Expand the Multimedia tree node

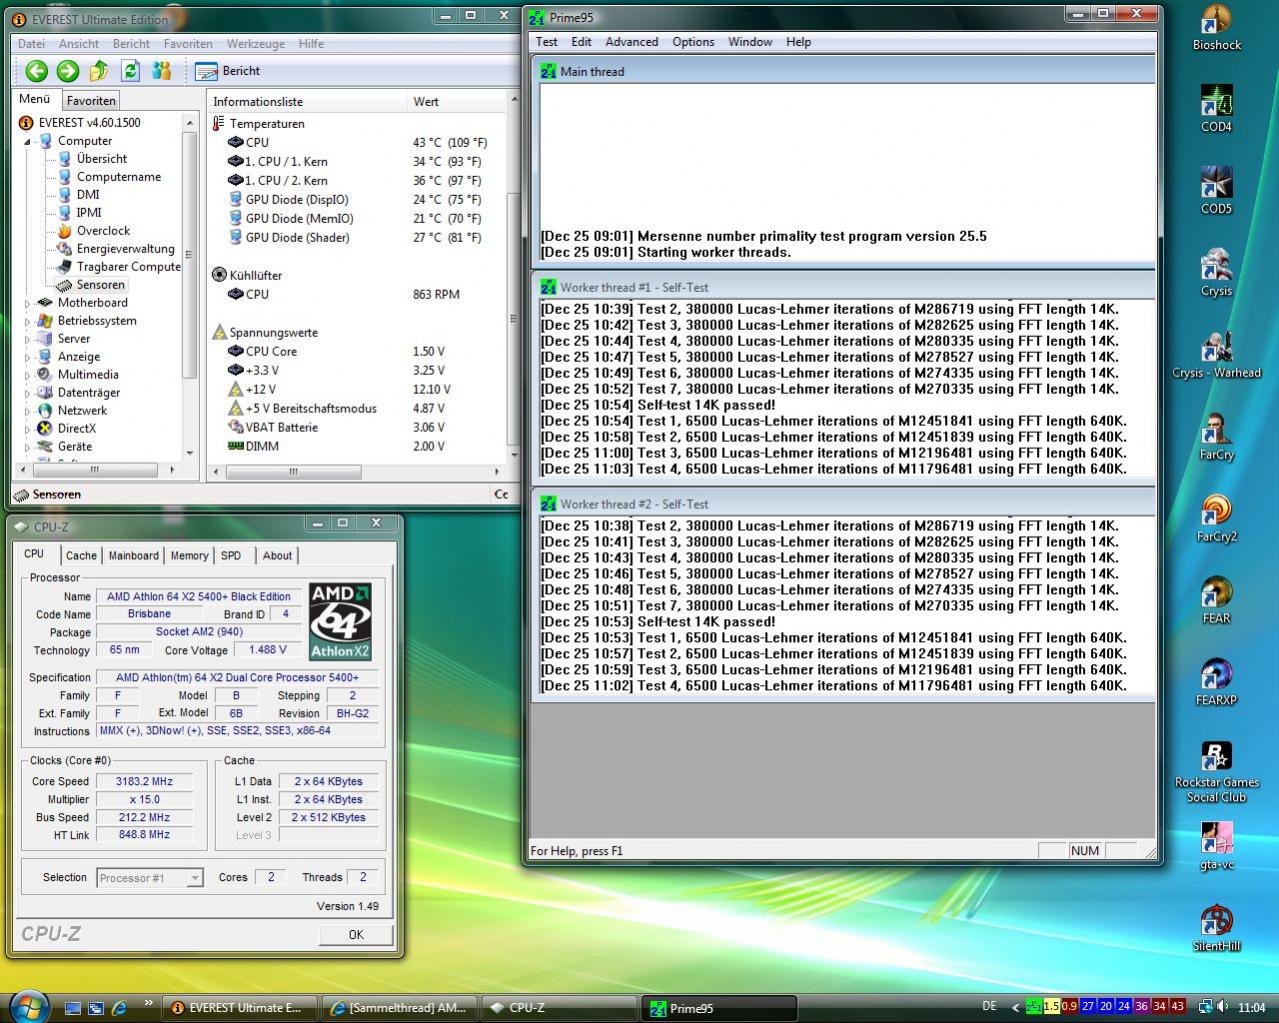pos(28,375)
